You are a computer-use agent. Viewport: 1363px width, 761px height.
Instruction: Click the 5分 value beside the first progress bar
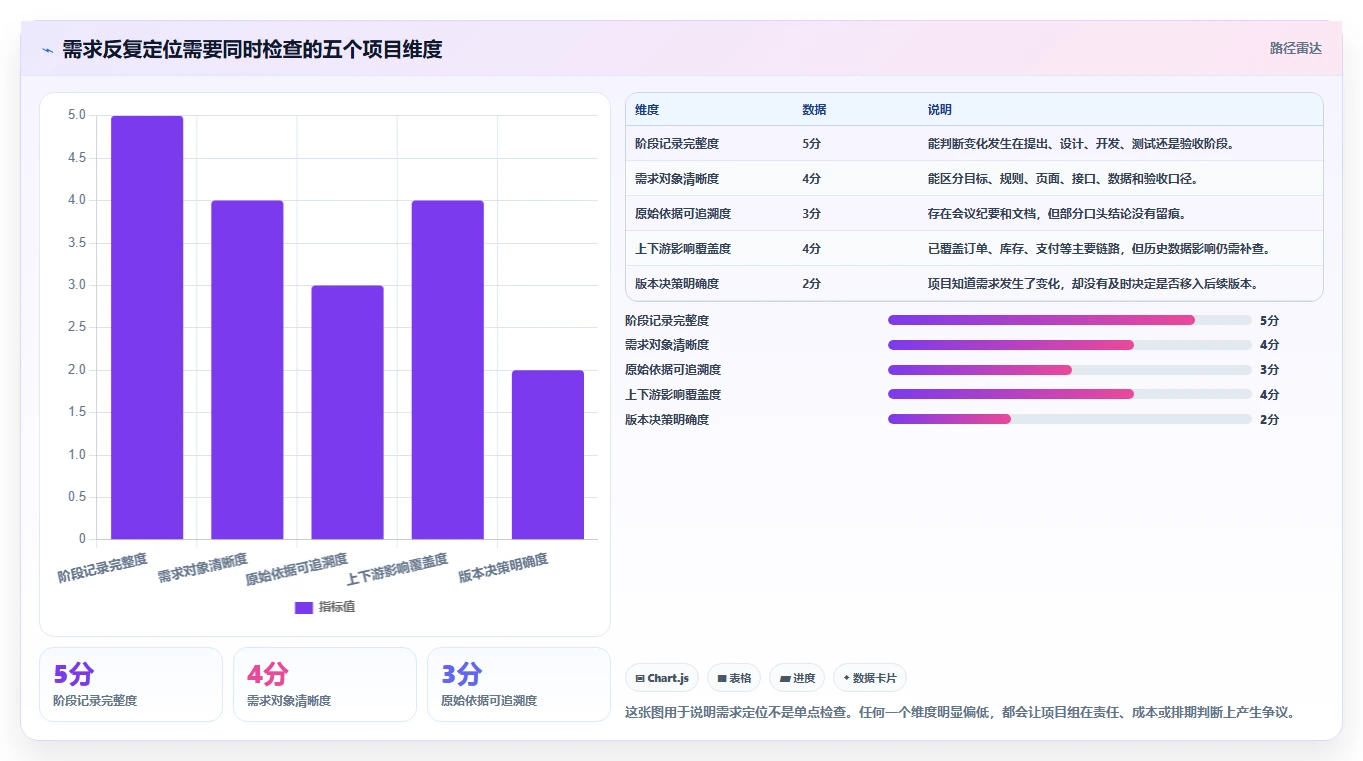point(1269,320)
